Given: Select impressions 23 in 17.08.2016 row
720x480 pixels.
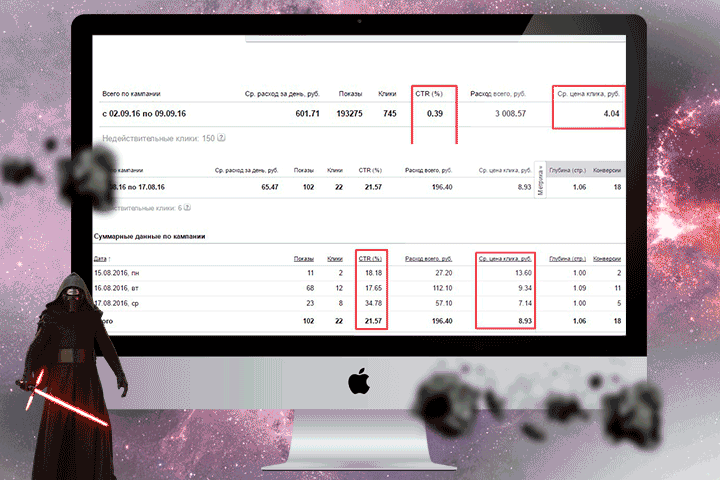Looking at the screenshot, I should (x=310, y=303).
